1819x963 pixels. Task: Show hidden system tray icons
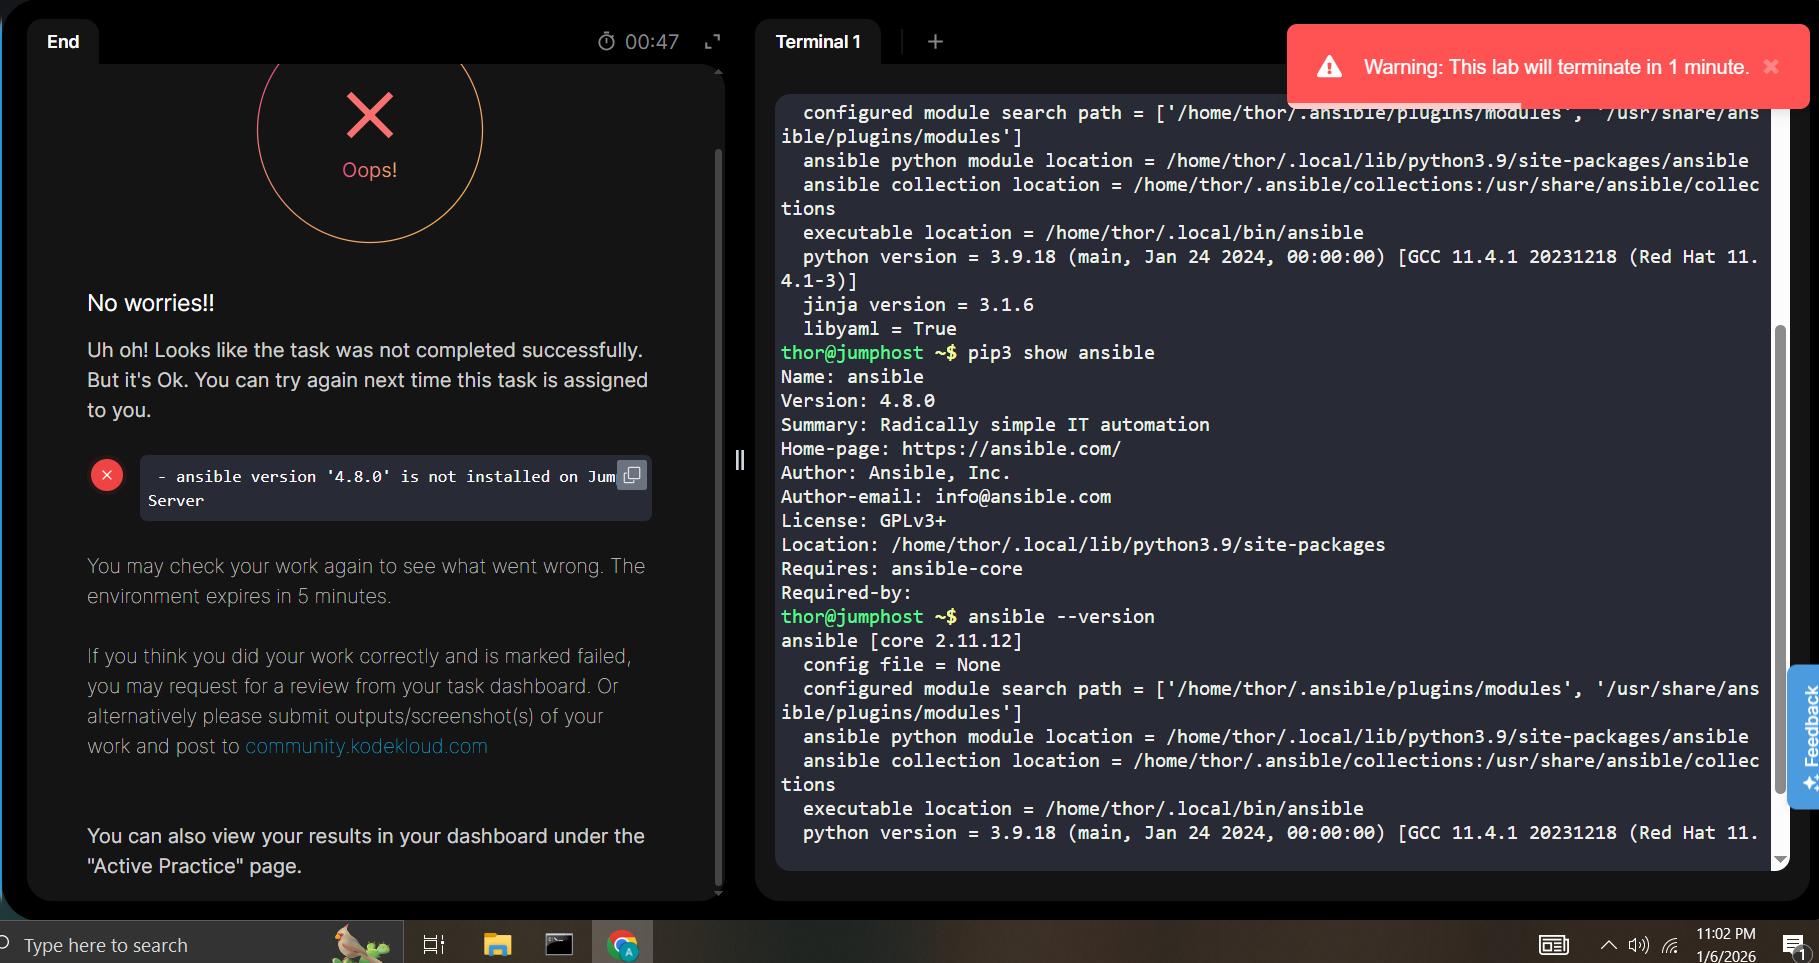pyautogui.click(x=1608, y=945)
